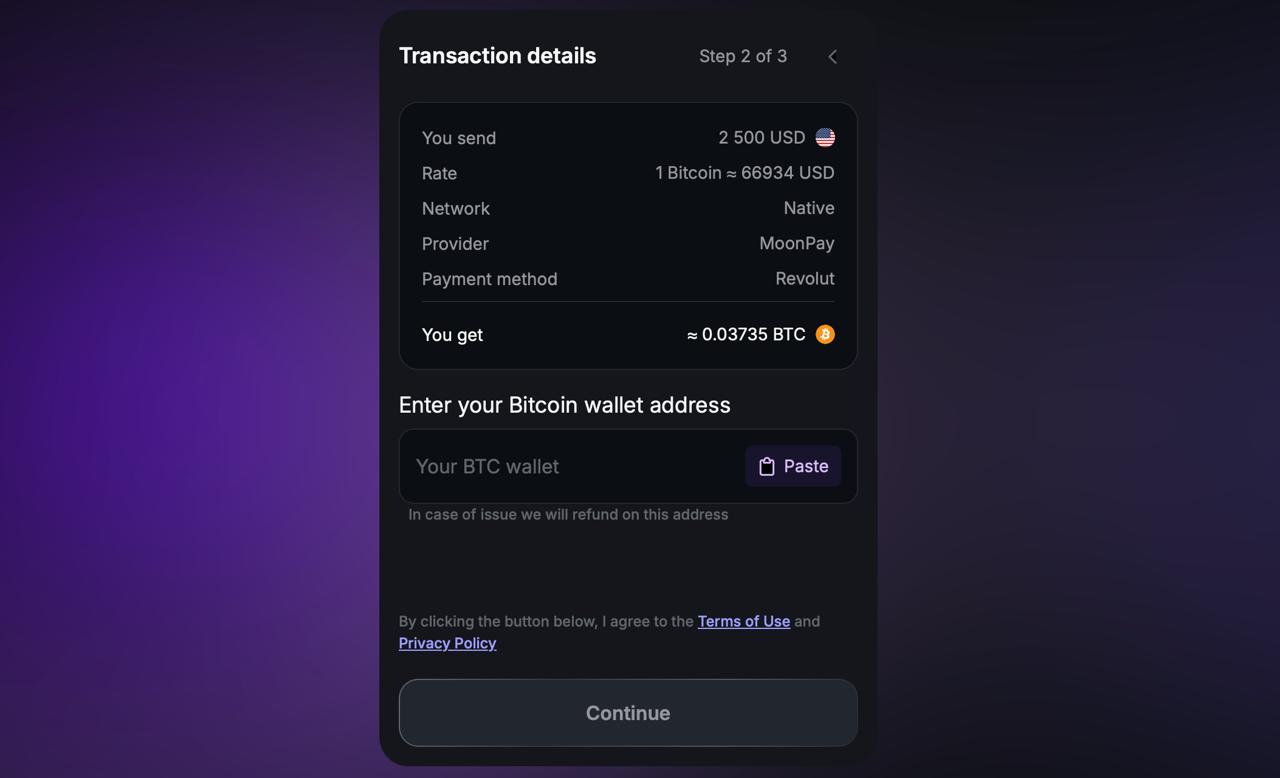Click the US flag icon next to USD

pos(823,137)
